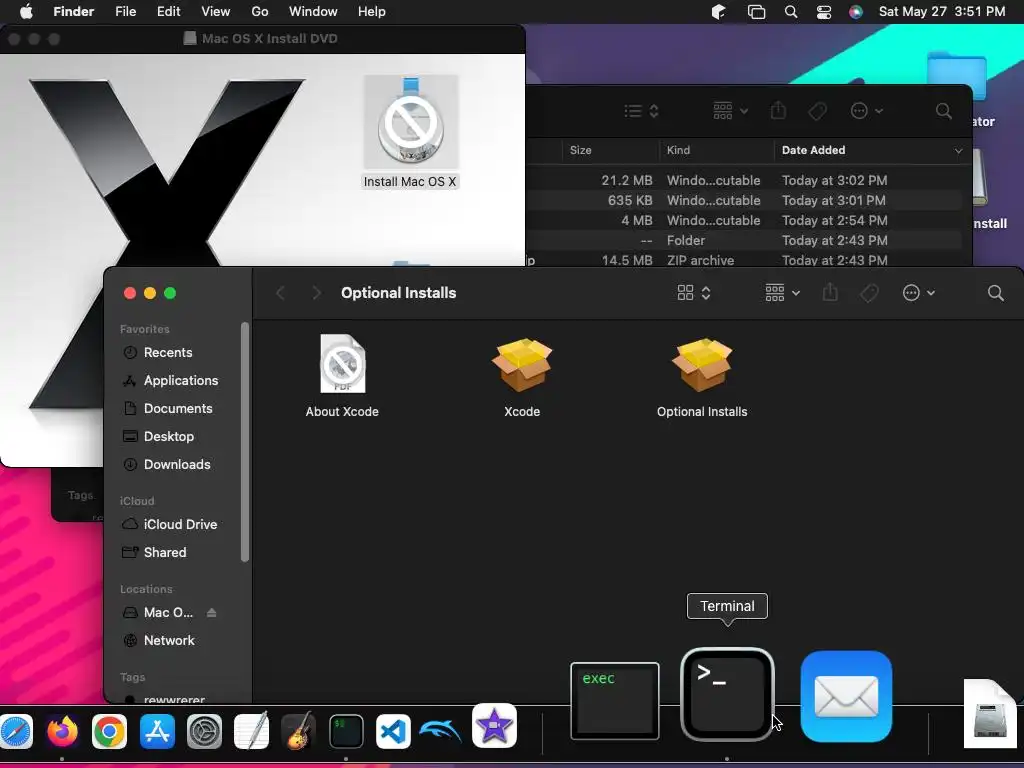Open Firefox from the Dock
The height and width of the screenshot is (768, 1024).
click(x=63, y=731)
